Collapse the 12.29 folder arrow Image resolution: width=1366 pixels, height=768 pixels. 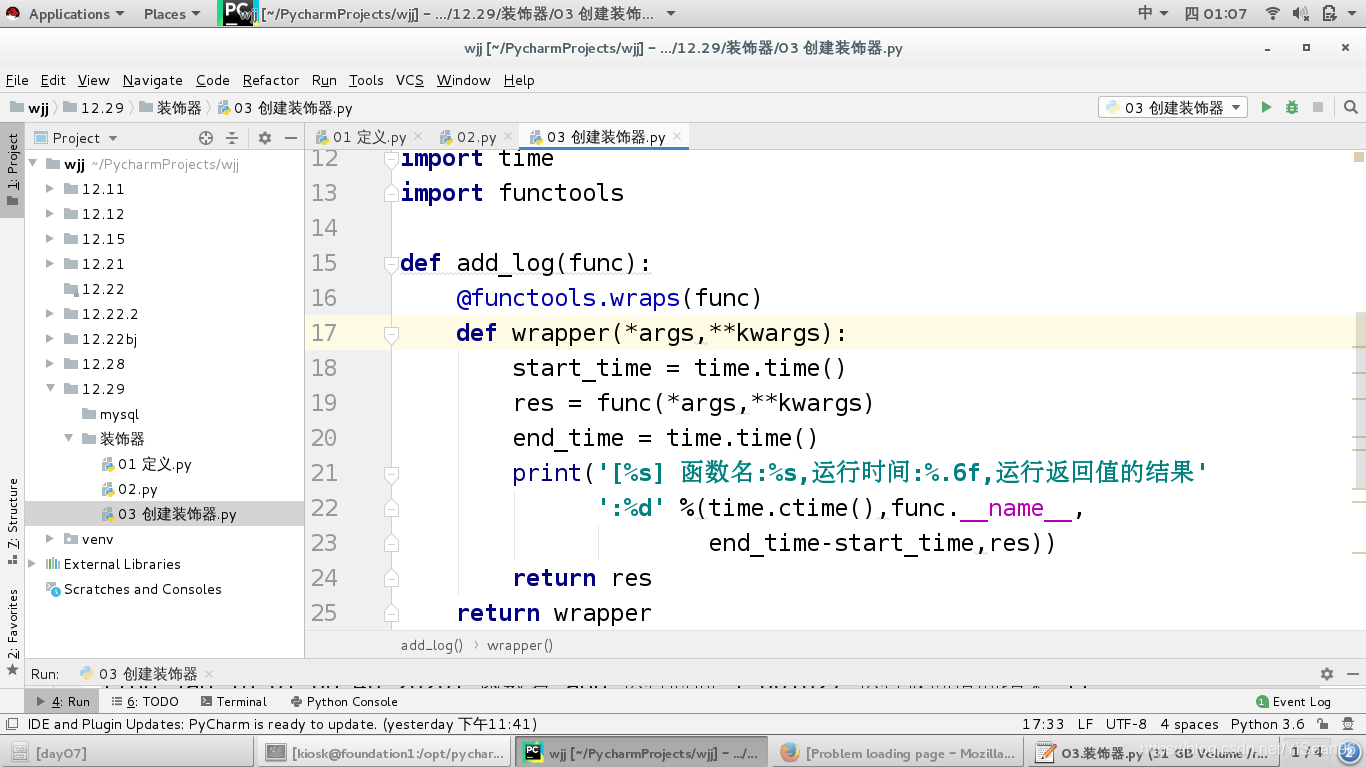(x=50, y=389)
